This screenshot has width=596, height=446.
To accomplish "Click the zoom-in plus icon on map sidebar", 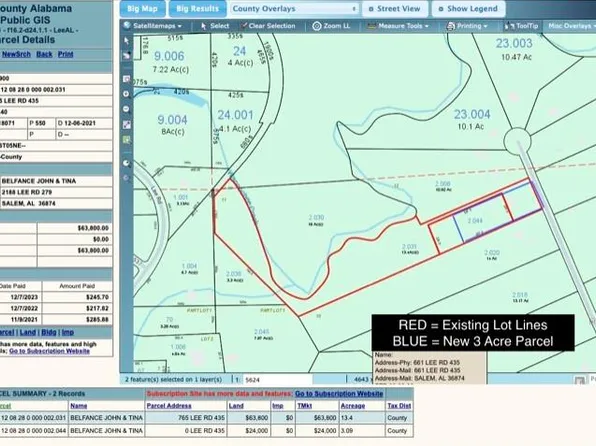I will point(127,94).
